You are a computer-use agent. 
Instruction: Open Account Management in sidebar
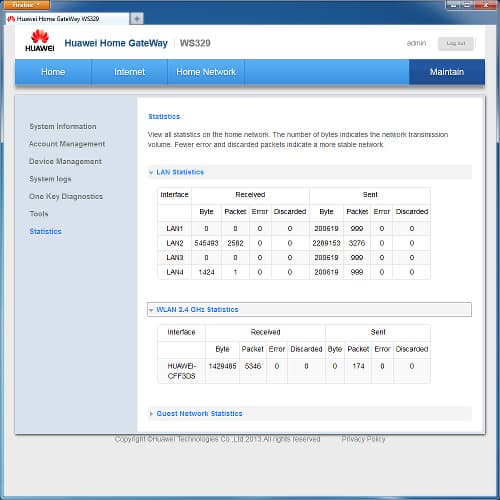(x=67, y=144)
